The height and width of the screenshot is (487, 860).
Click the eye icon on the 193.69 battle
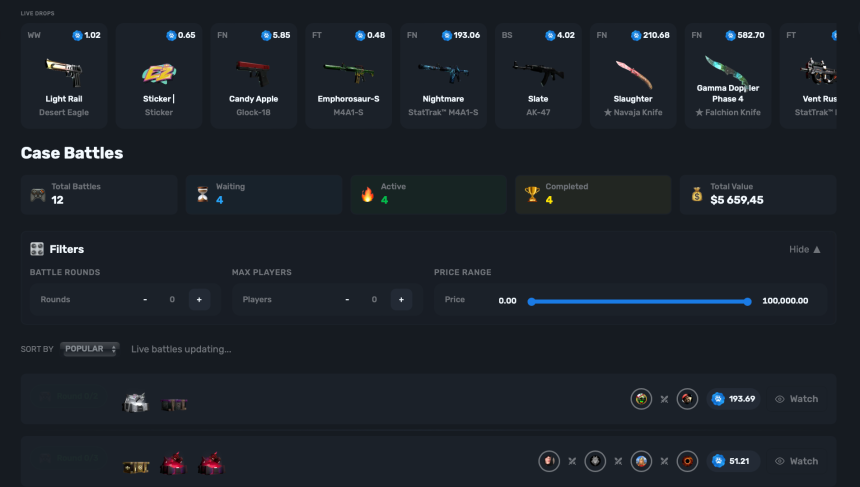click(779, 399)
